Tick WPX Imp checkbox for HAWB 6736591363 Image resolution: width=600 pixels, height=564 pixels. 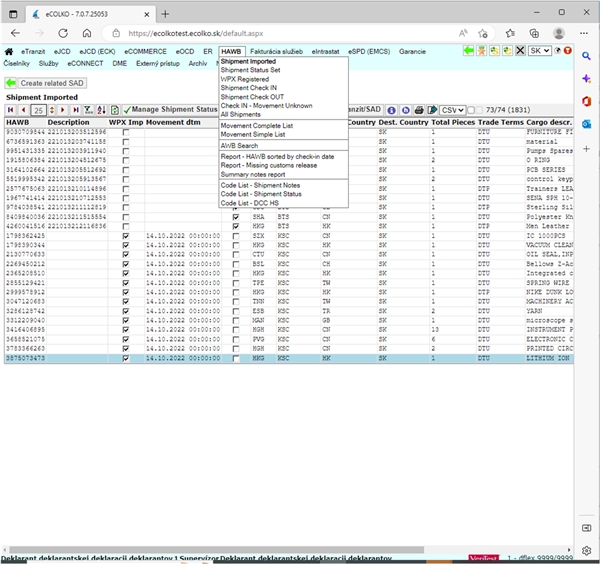coord(126,142)
